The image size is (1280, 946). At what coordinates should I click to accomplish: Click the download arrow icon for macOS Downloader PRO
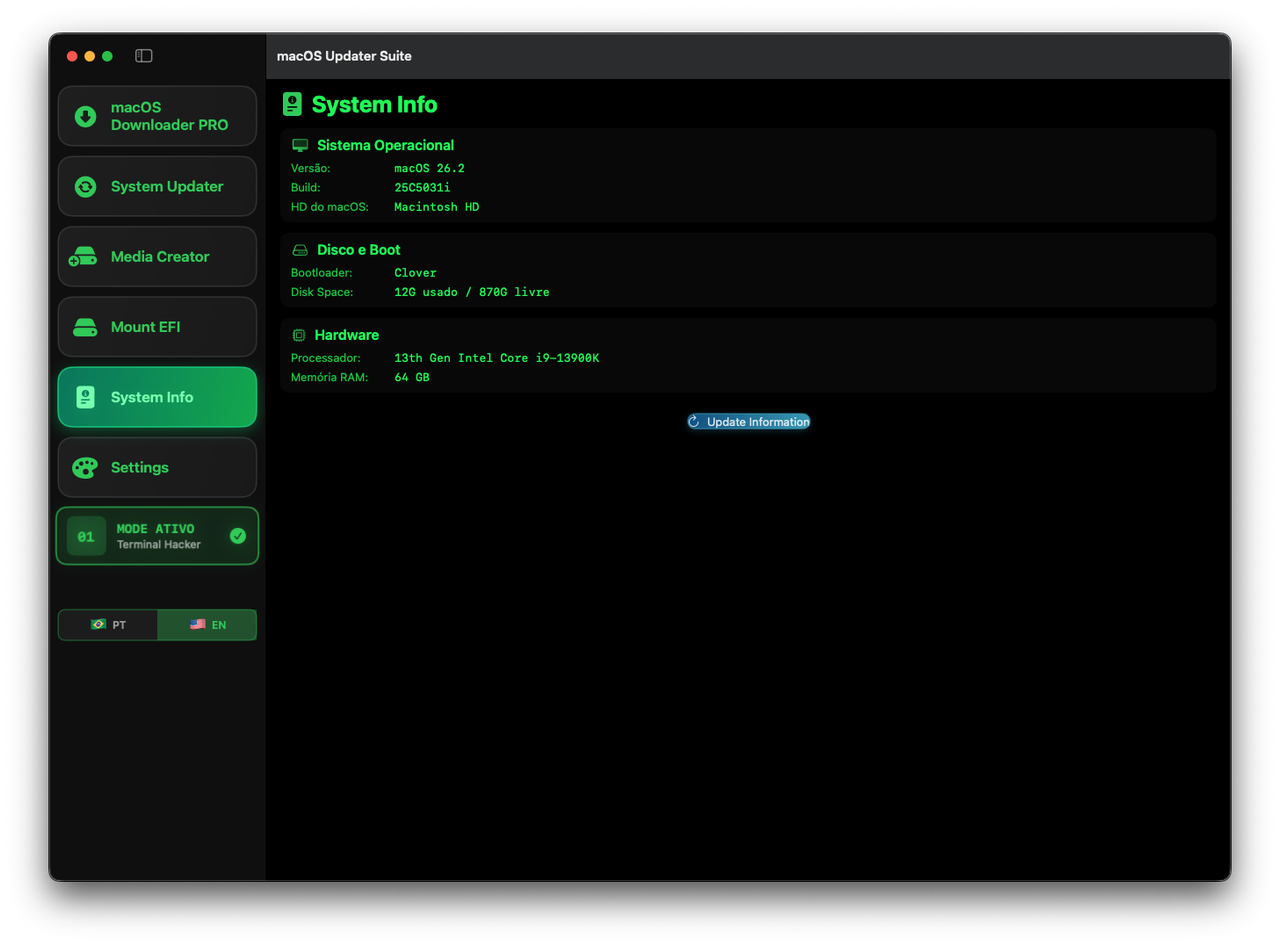pos(86,116)
